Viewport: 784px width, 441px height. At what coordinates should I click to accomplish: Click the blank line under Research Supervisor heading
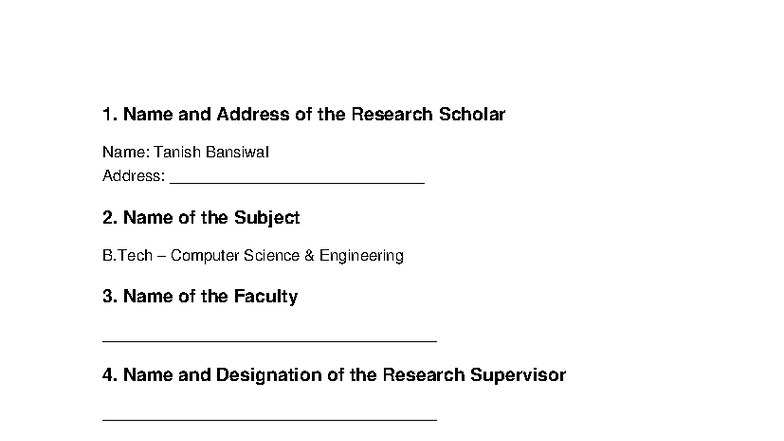[x=269, y=418]
